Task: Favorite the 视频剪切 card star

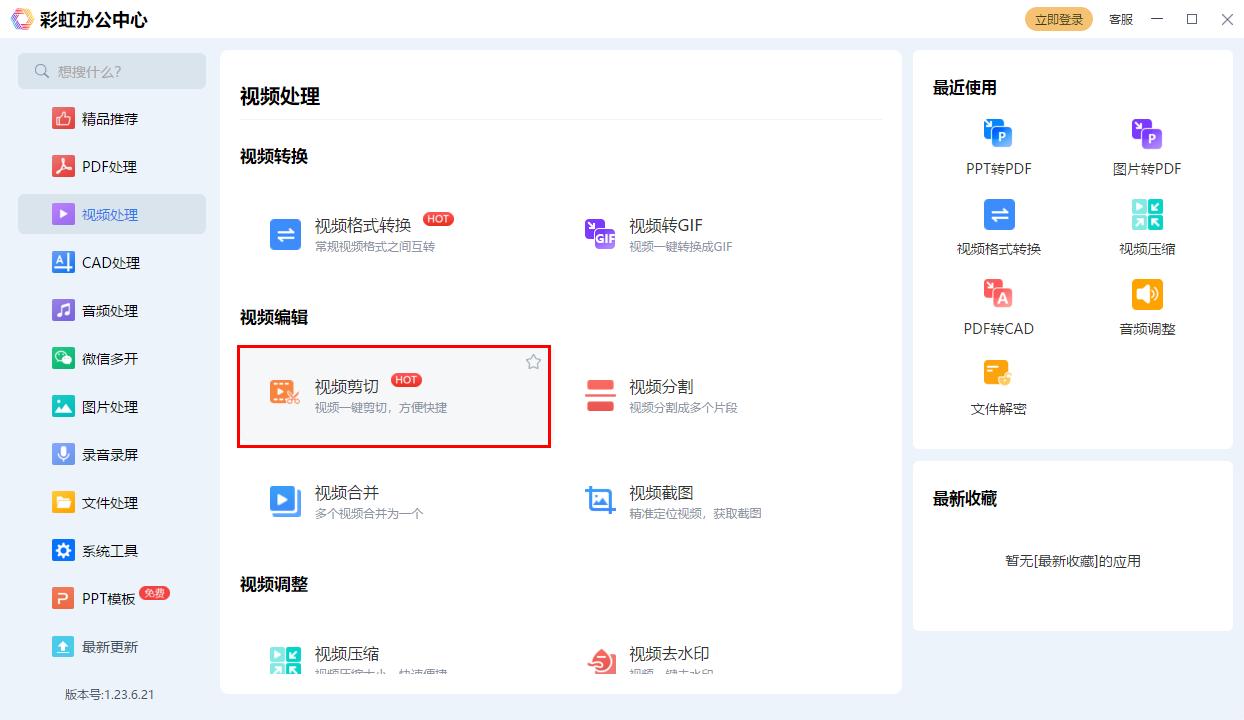Action: (533, 362)
